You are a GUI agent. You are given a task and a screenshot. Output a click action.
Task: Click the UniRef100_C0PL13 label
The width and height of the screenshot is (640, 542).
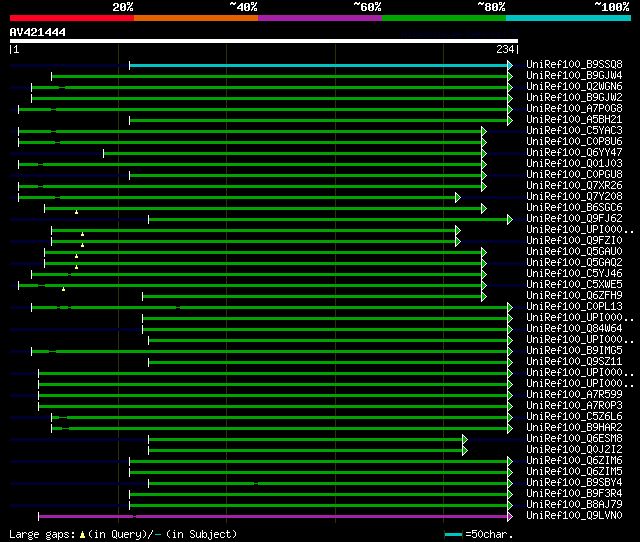(574, 307)
